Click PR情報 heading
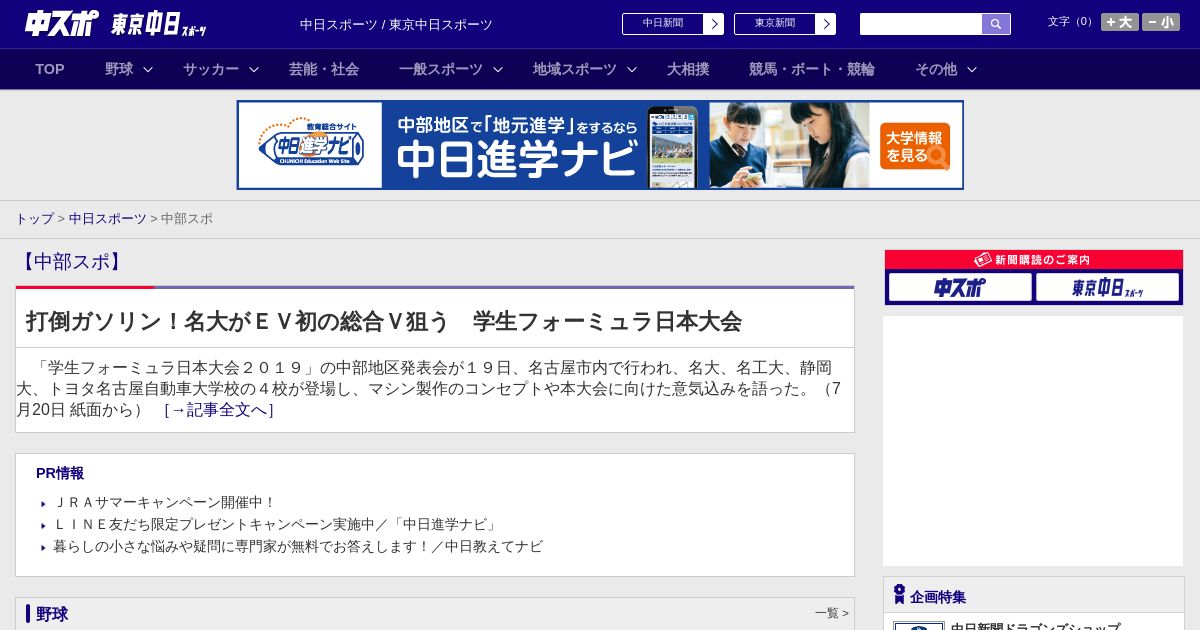Image resolution: width=1200 pixels, height=630 pixels. click(60, 473)
